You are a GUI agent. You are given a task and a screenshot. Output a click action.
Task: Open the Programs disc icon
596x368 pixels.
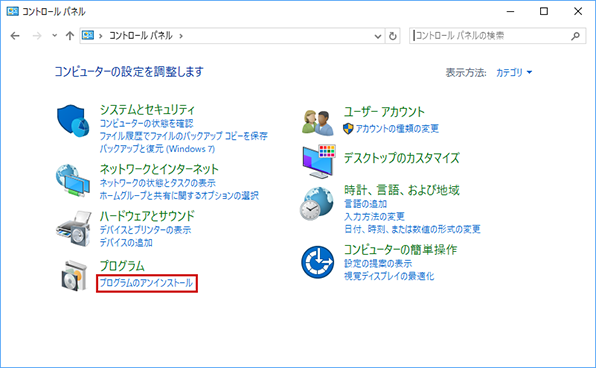click(74, 276)
